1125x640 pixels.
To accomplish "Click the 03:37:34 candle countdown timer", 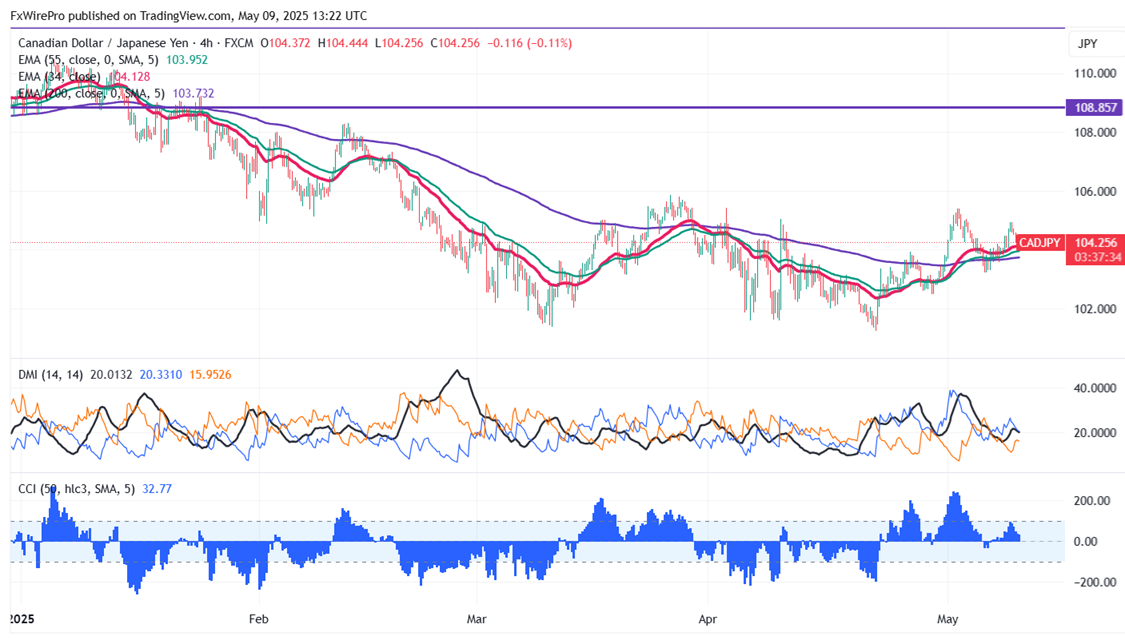I will 1096,257.
